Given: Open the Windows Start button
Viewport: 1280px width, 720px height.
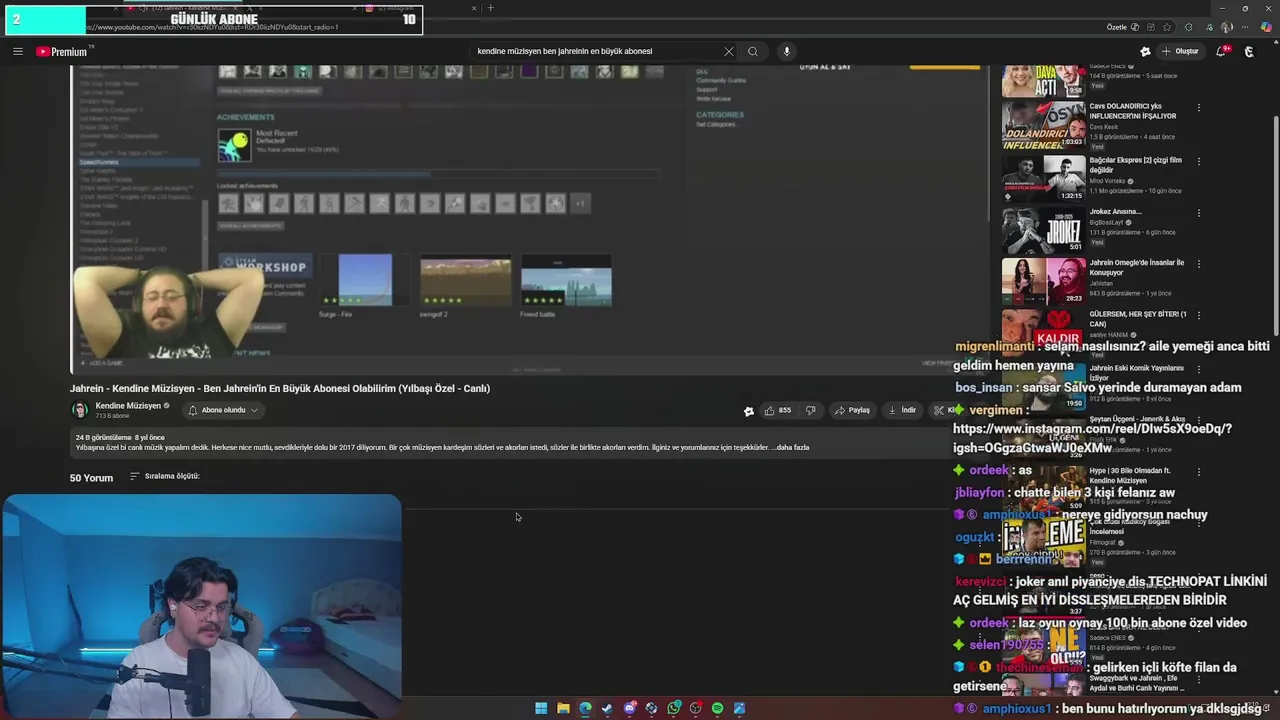Looking at the screenshot, I should pyautogui.click(x=541, y=708).
